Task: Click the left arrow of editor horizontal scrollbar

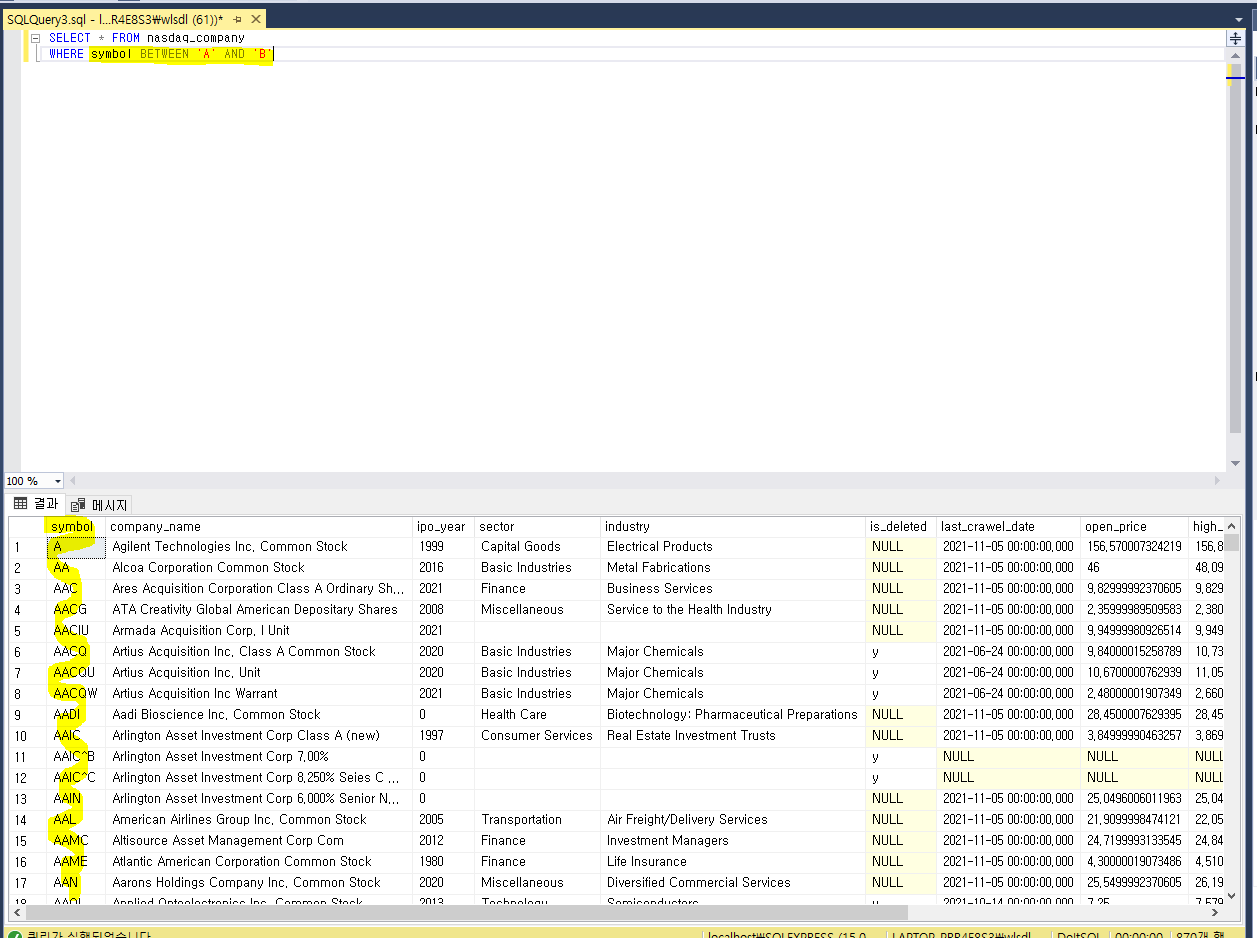Action: click(73, 481)
